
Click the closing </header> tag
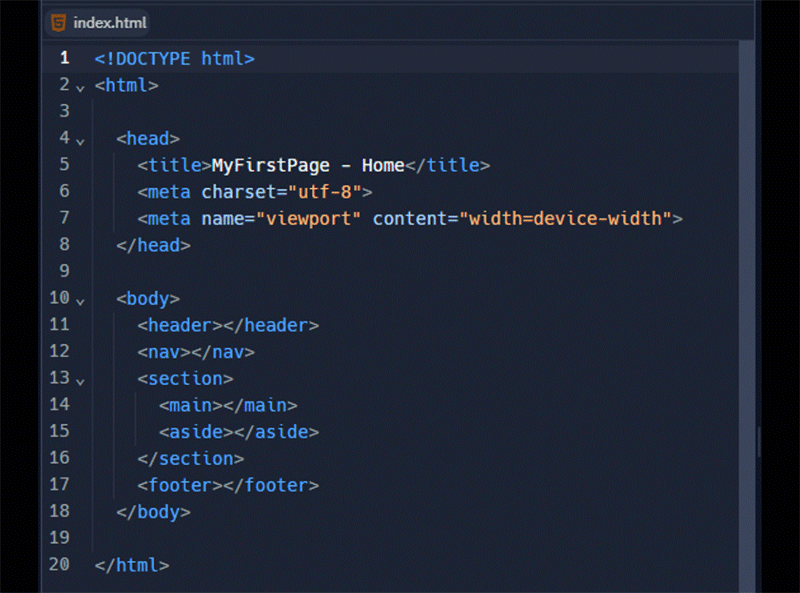[271, 325]
